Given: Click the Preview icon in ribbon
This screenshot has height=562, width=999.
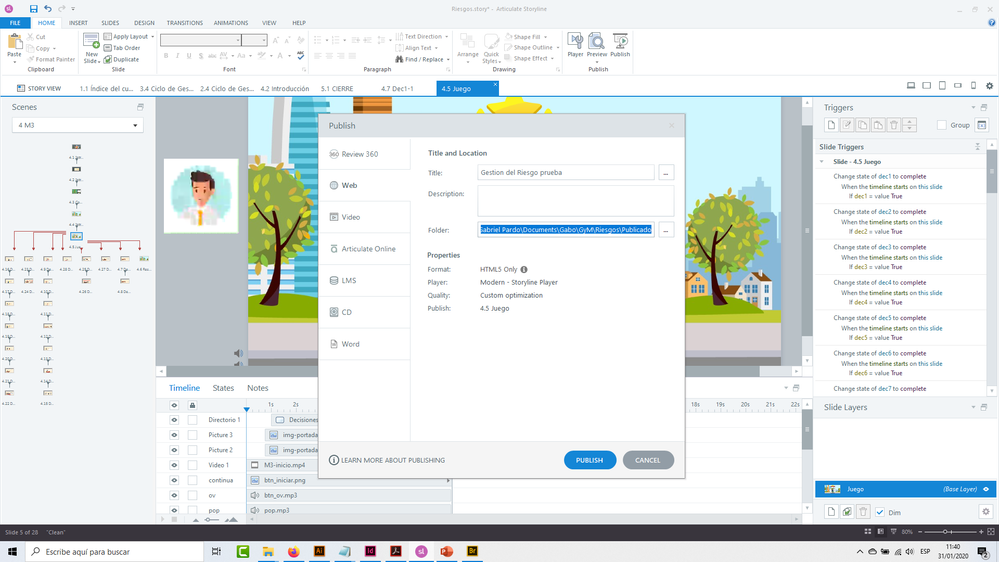Looking at the screenshot, I should coord(597,44).
